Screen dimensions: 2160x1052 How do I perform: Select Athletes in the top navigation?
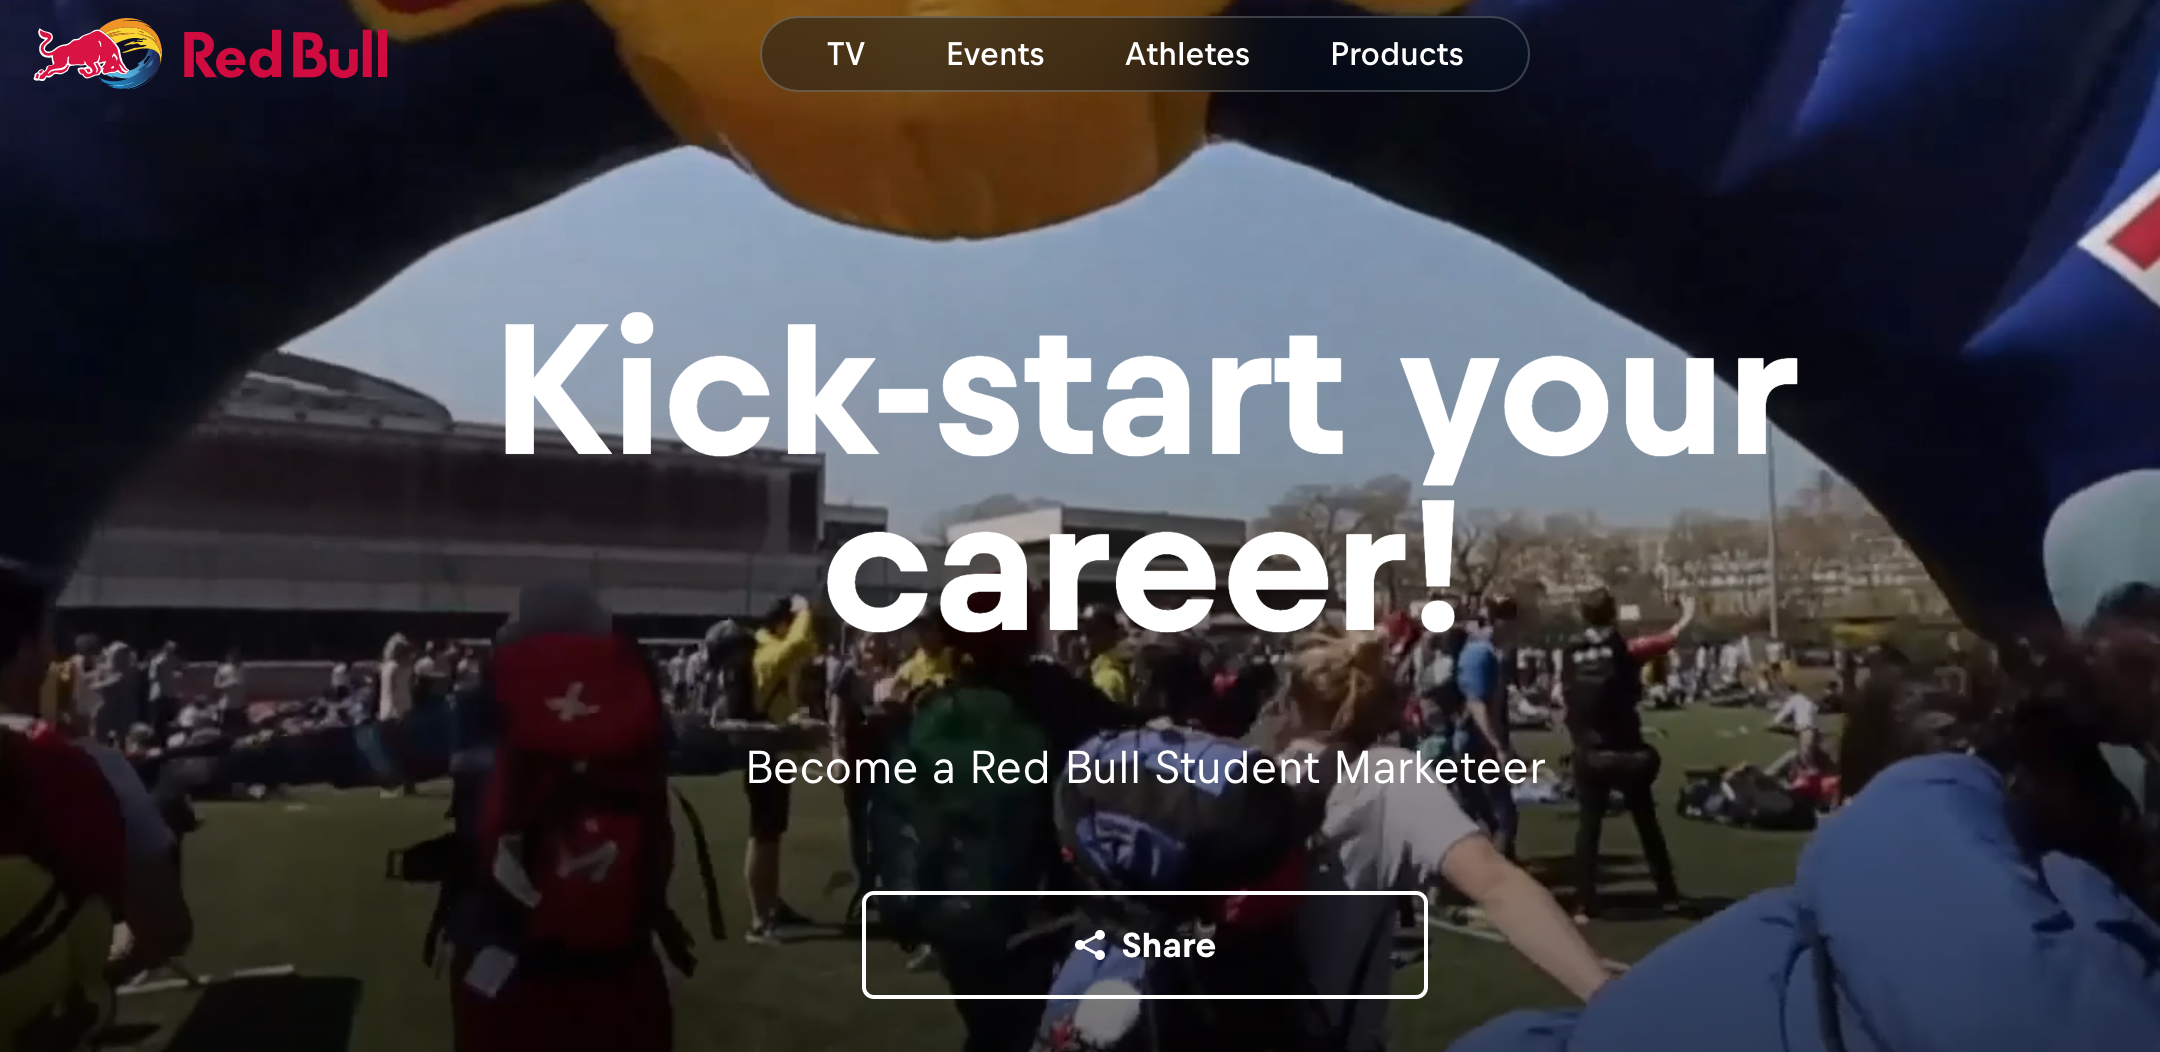(1187, 54)
